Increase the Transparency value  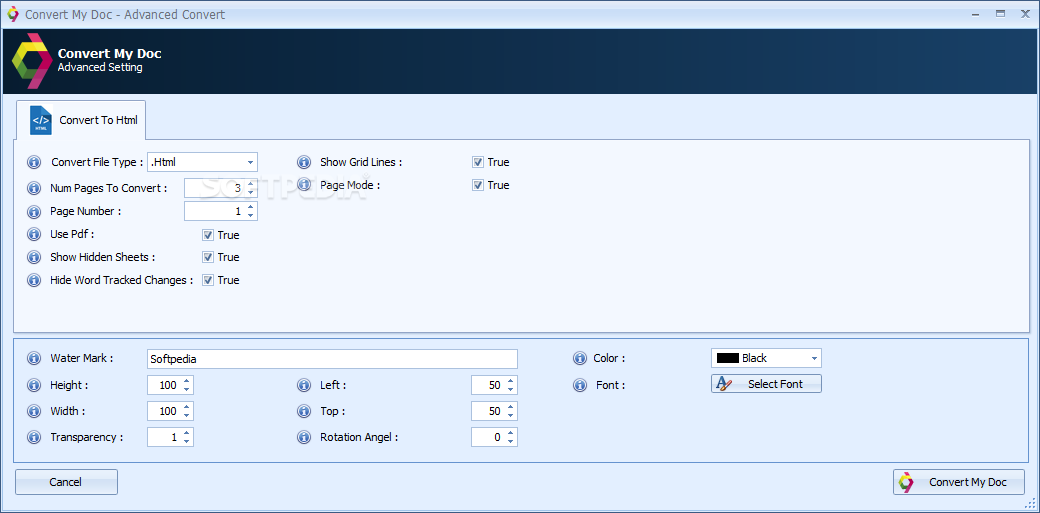coord(186,433)
